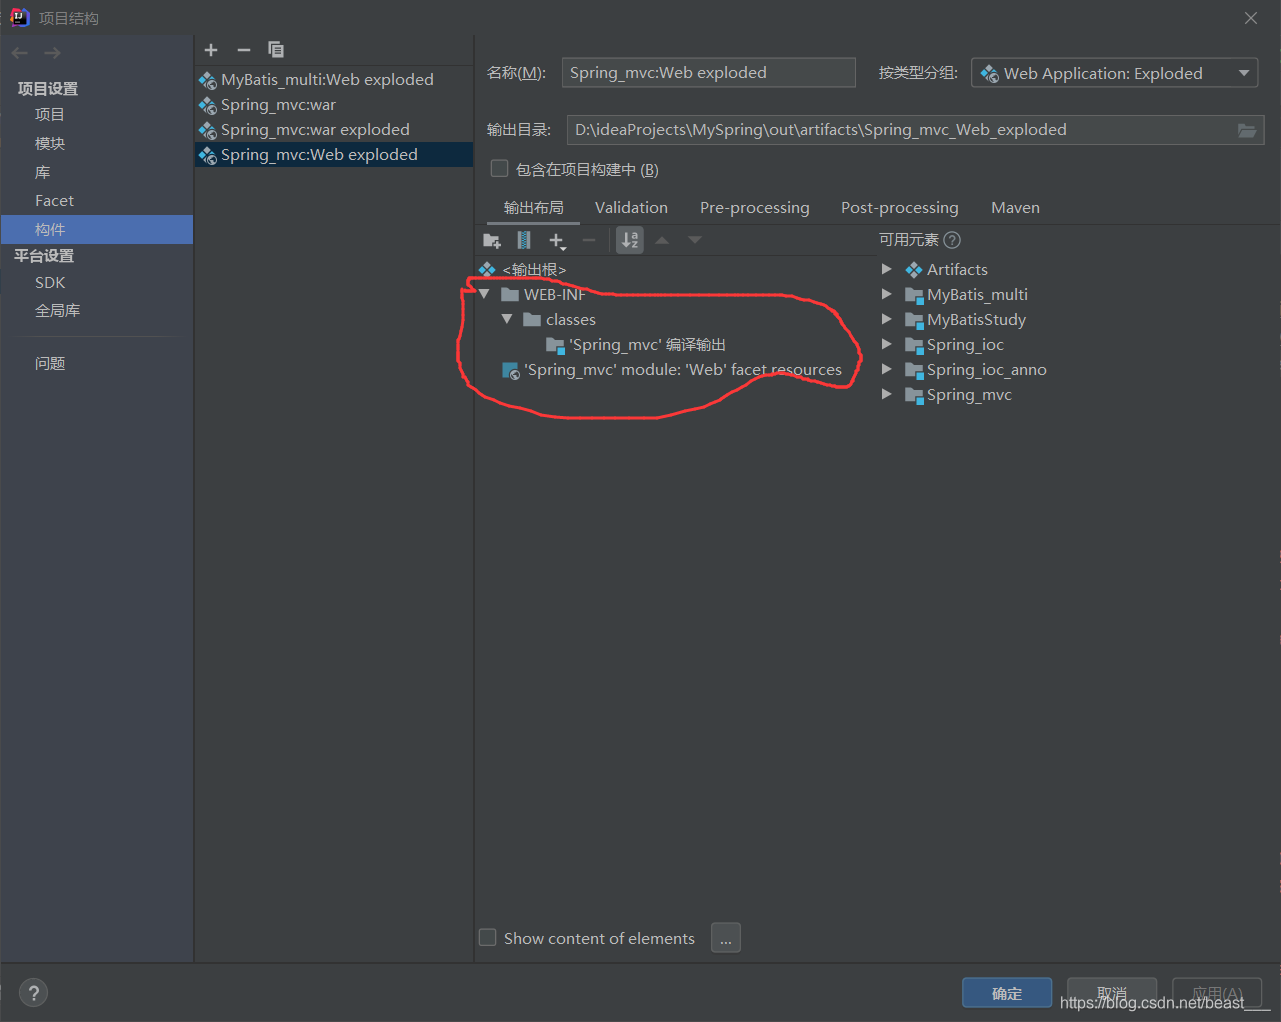Move layout element up
The image size is (1281, 1022).
(662, 240)
